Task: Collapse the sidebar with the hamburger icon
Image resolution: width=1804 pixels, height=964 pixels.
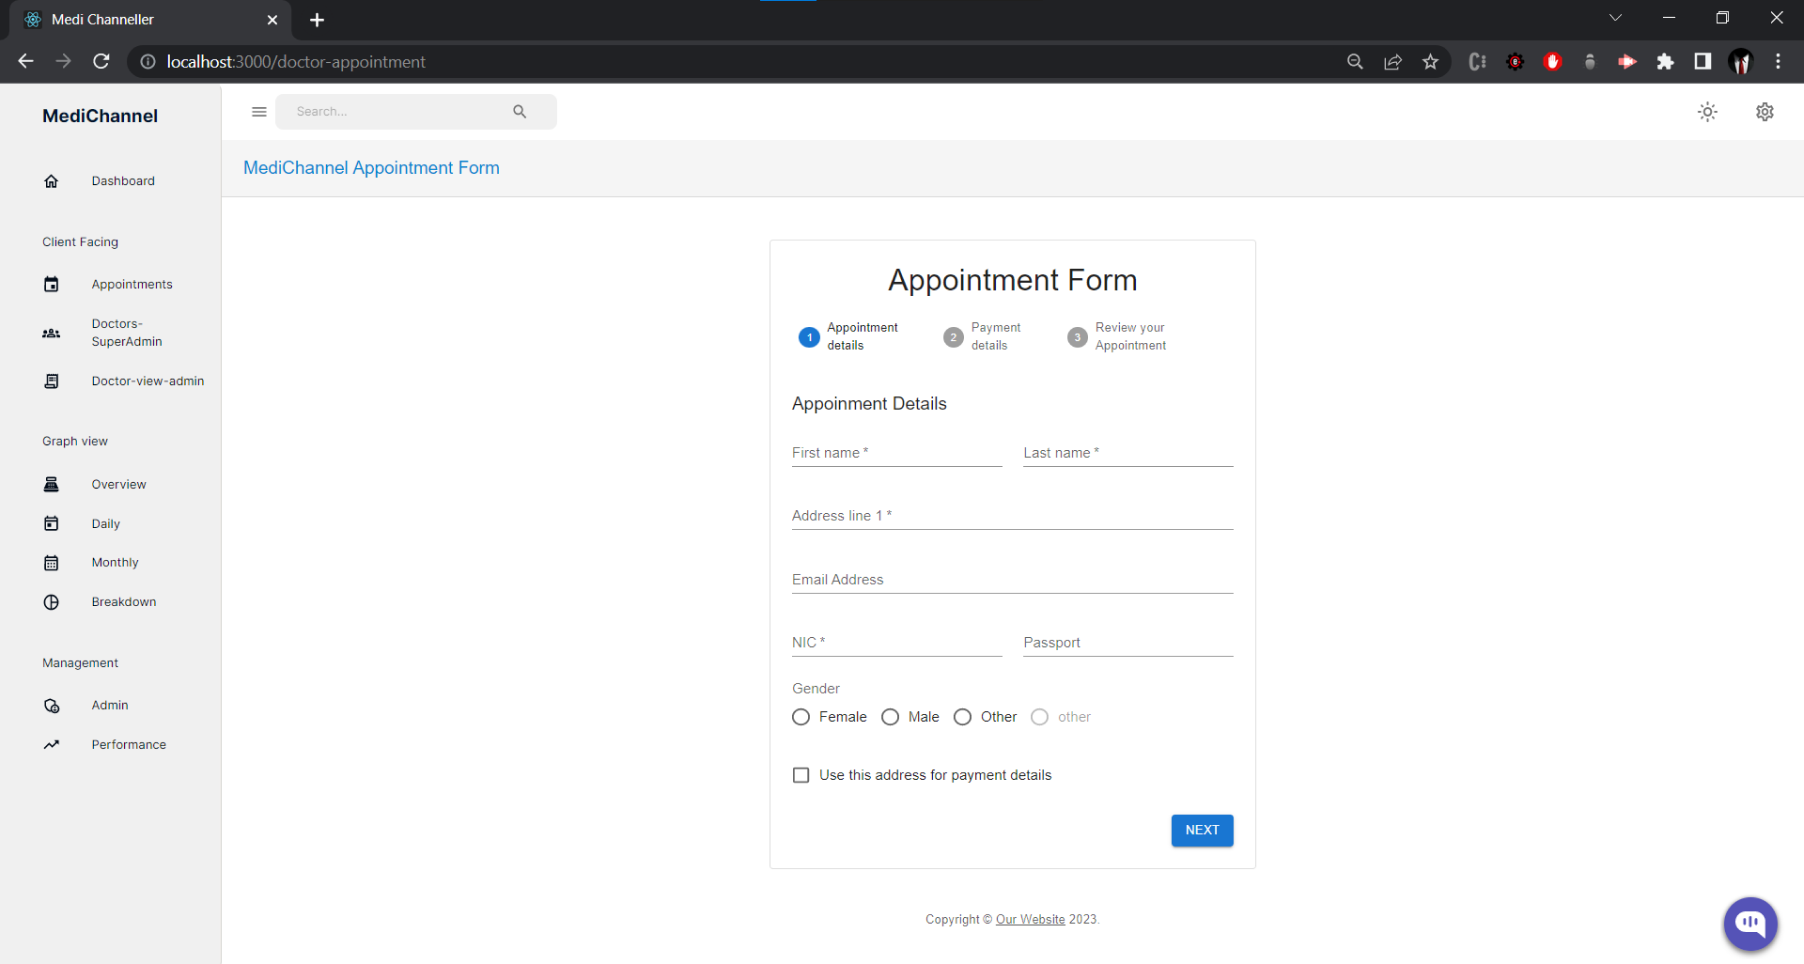Action: (259, 111)
